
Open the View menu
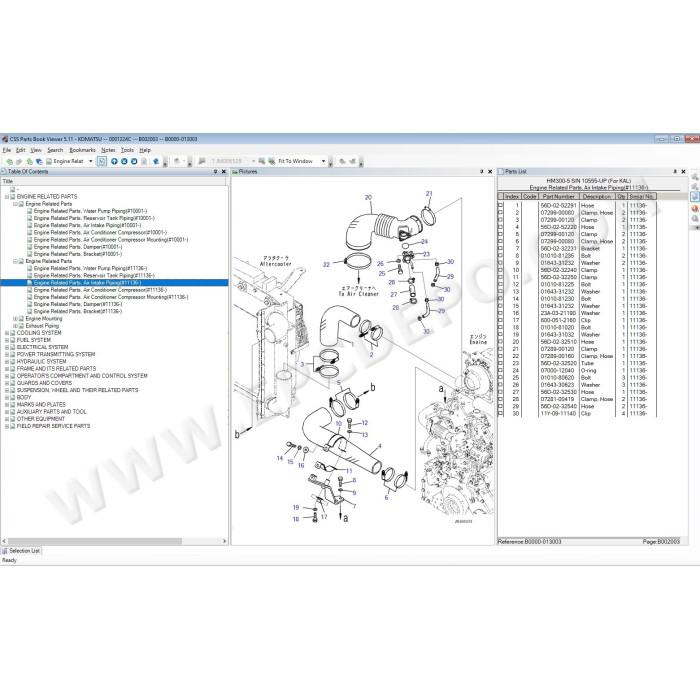click(36, 150)
